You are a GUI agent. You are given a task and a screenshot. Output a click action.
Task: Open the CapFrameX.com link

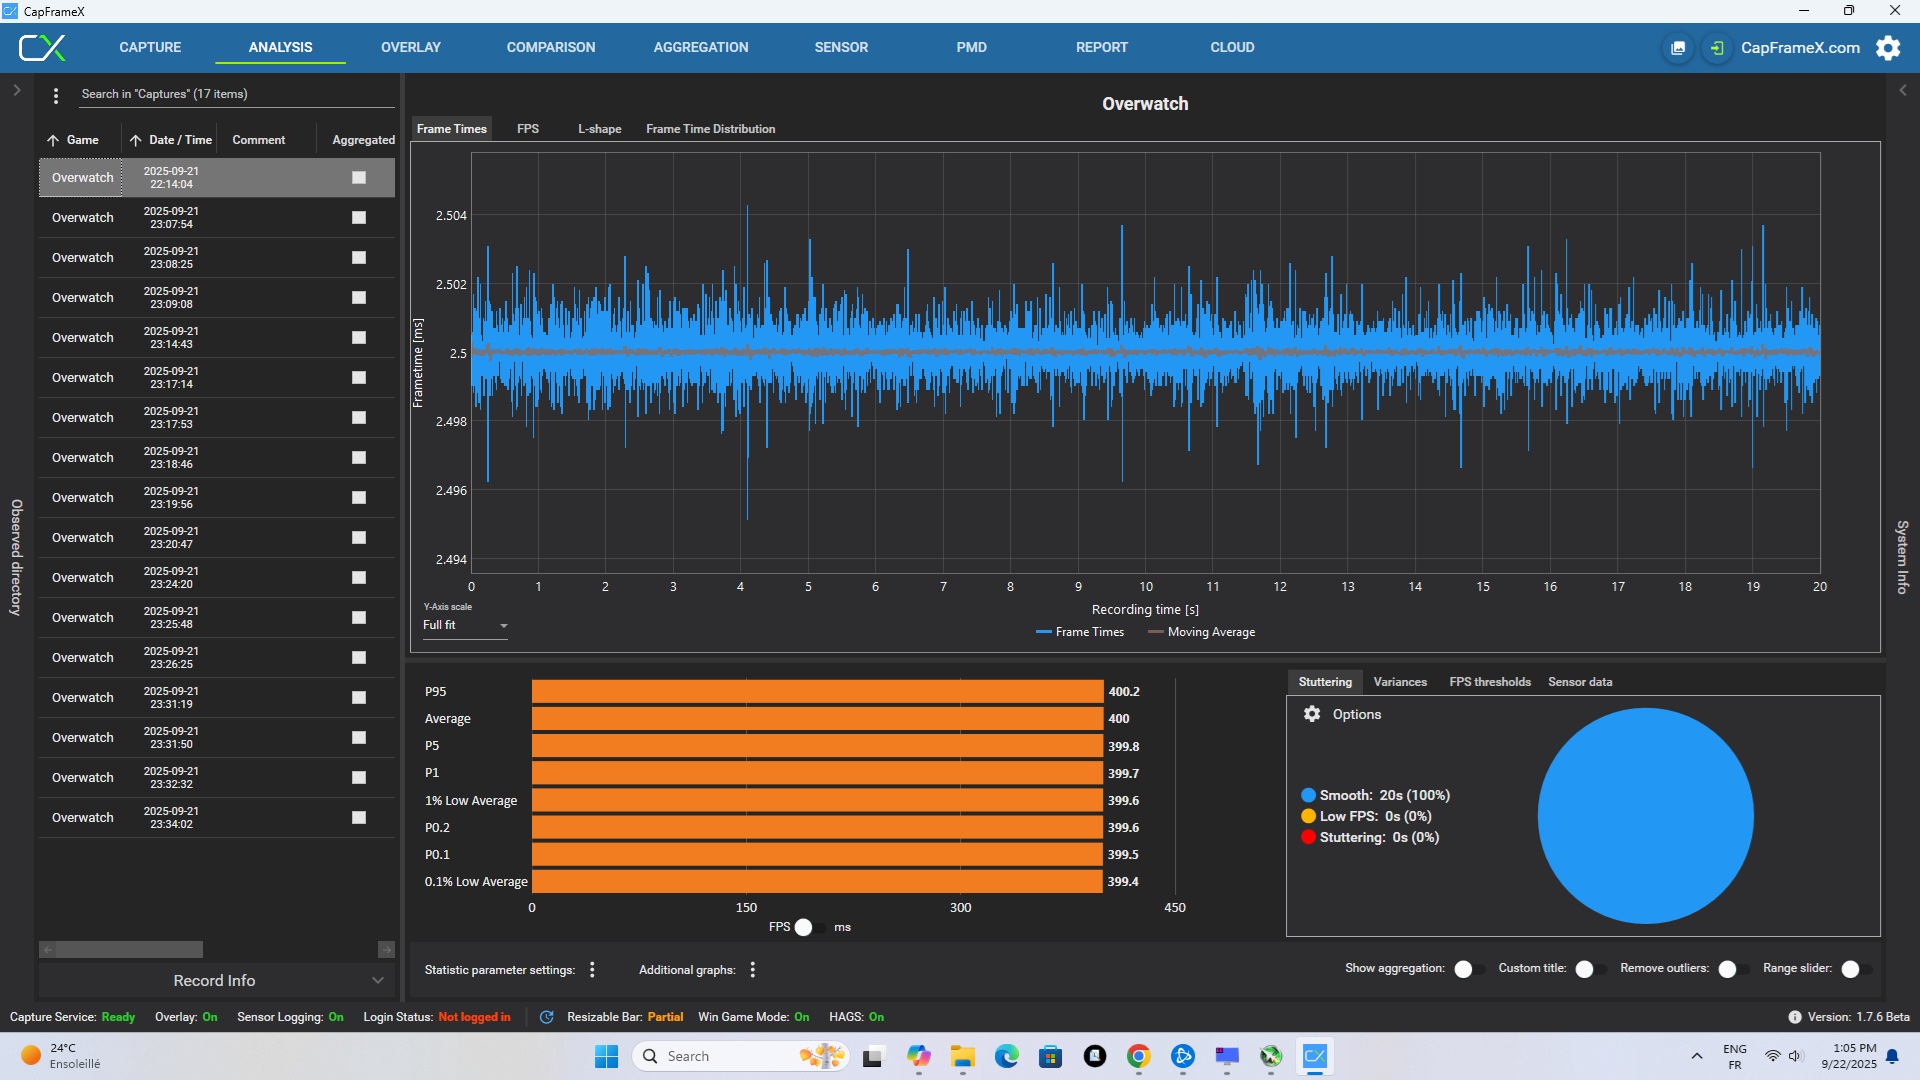[1800, 48]
